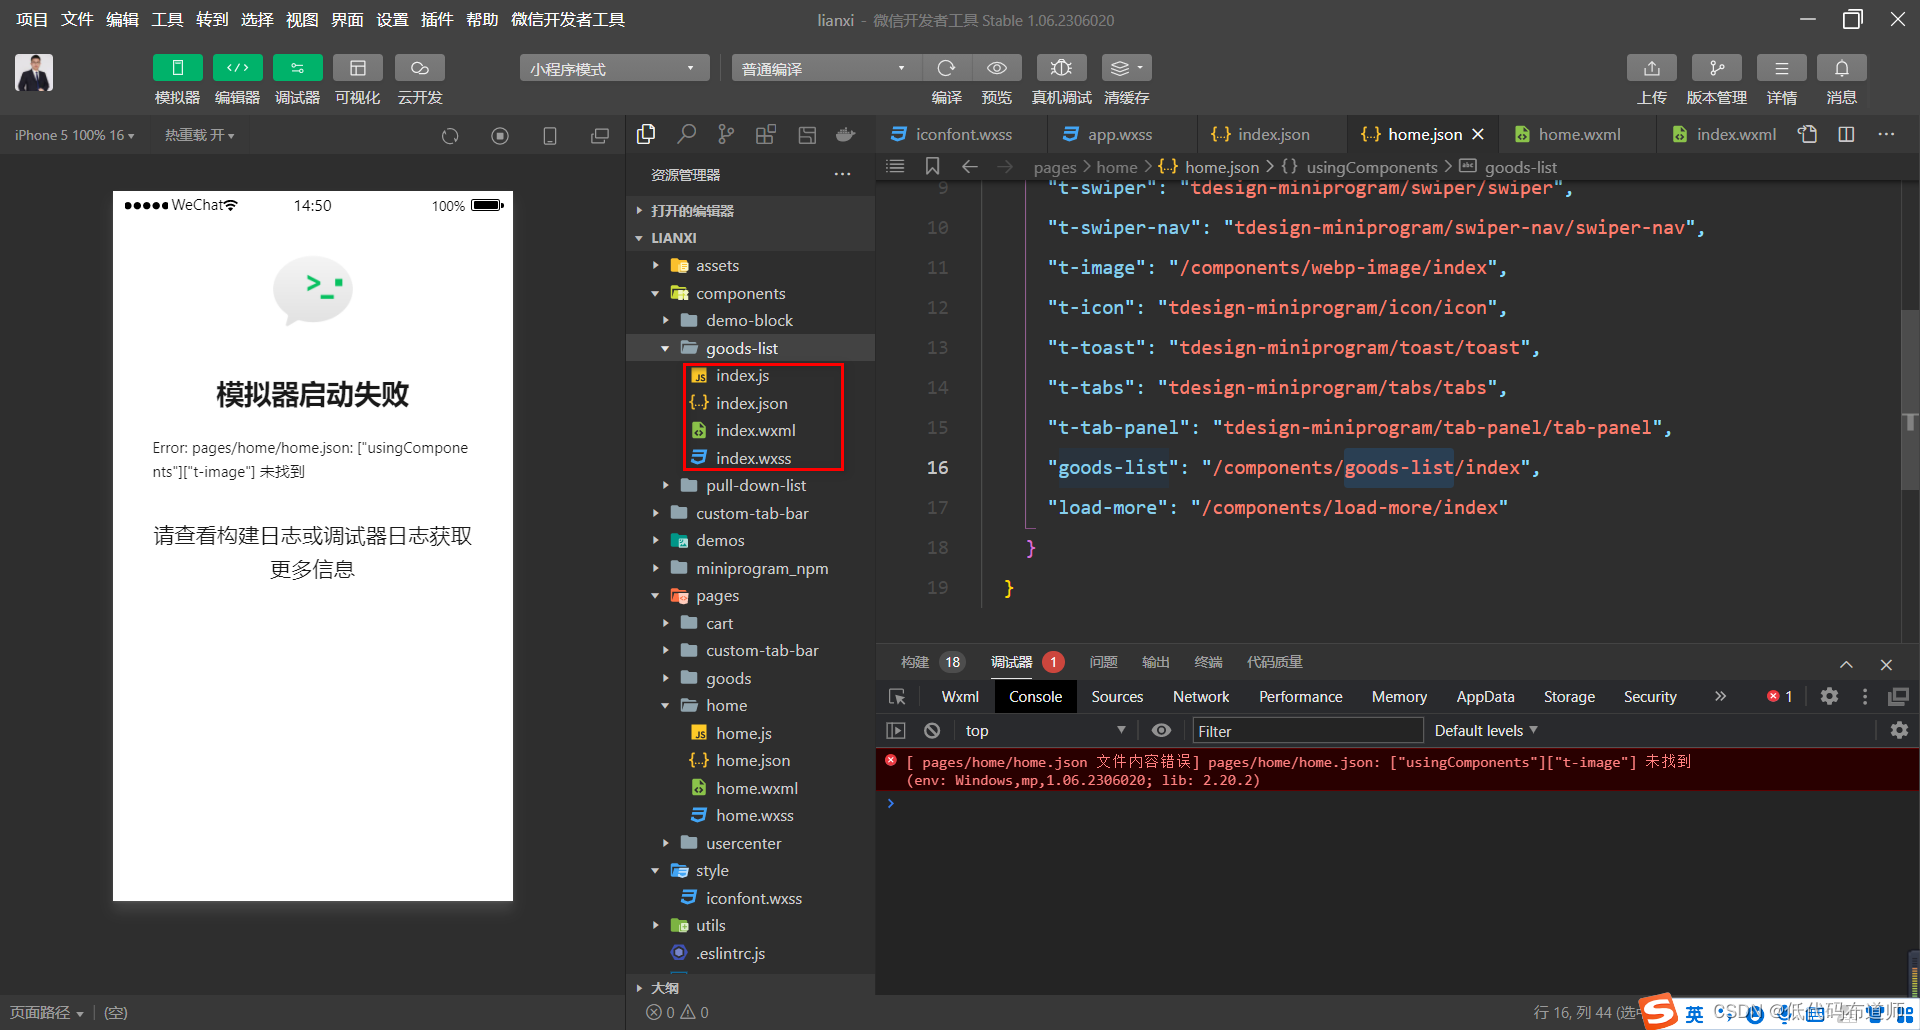Image resolution: width=1920 pixels, height=1030 pixels.
Task: Click the bookmark icon in breadcrumb bar
Action: coord(933,166)
